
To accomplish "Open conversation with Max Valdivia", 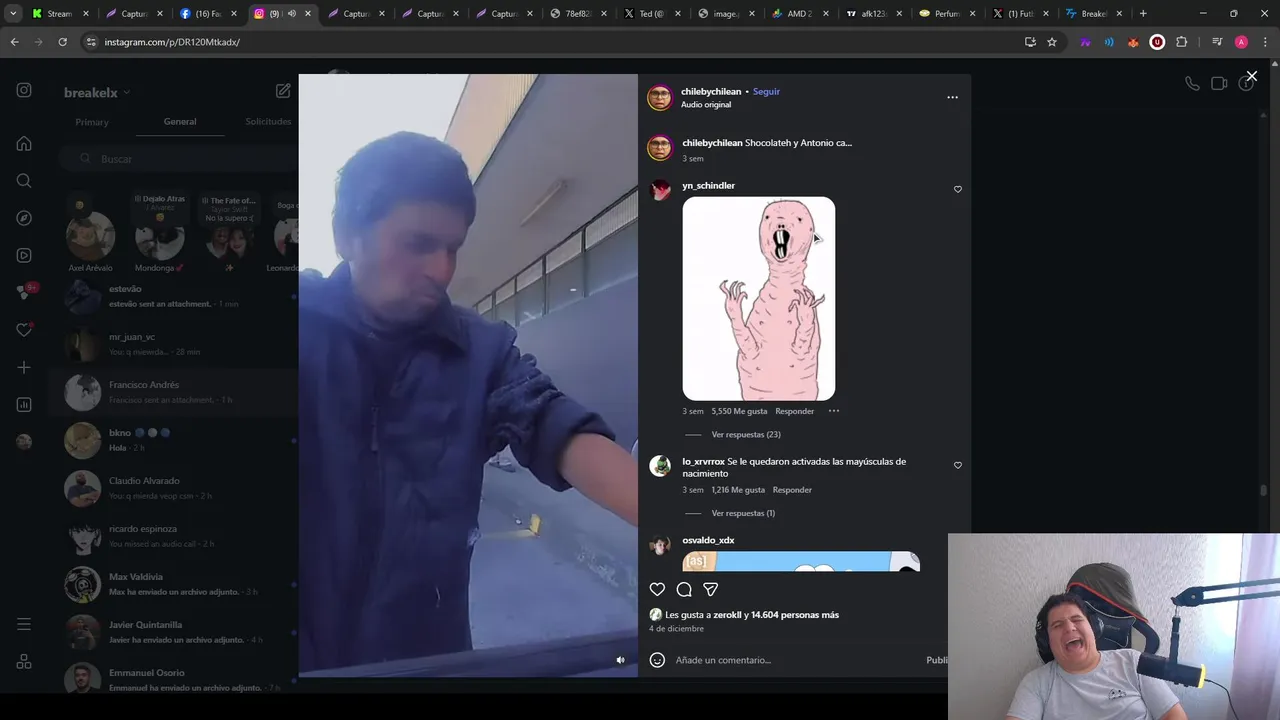I will (175, 584).
